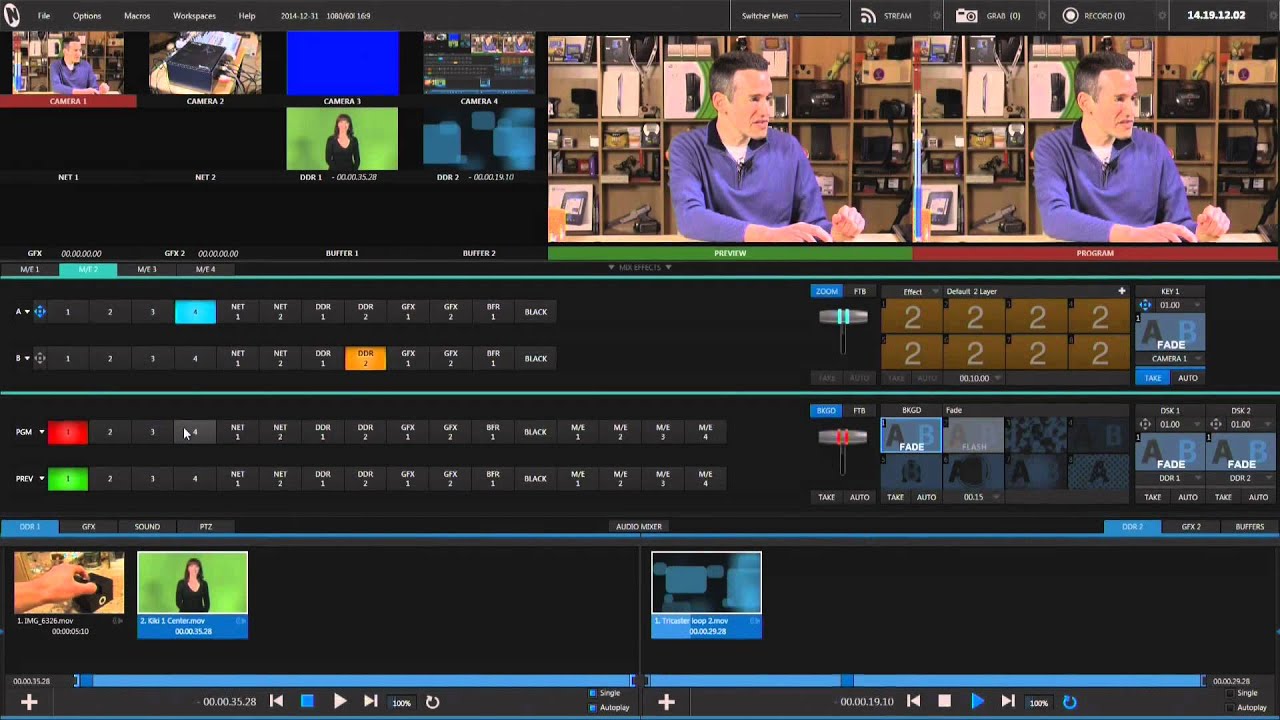The width and height of the screenshot is (1280, 720).
Task: Stop DDR 2 playback
Action: pyautogui.click(x=944, y=702)
